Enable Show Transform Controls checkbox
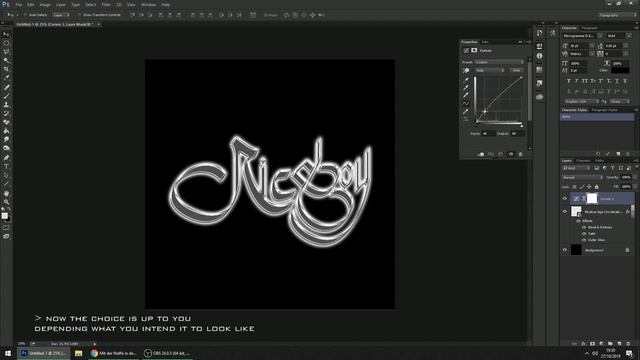The height and width of the screenshot is (360, 640). pos(80,15)
